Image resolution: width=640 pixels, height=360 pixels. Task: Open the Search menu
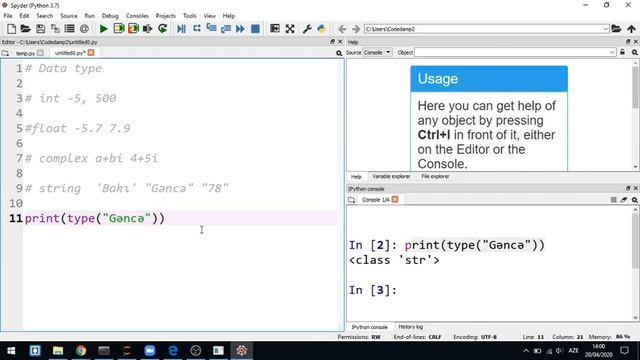click(44, 16)
